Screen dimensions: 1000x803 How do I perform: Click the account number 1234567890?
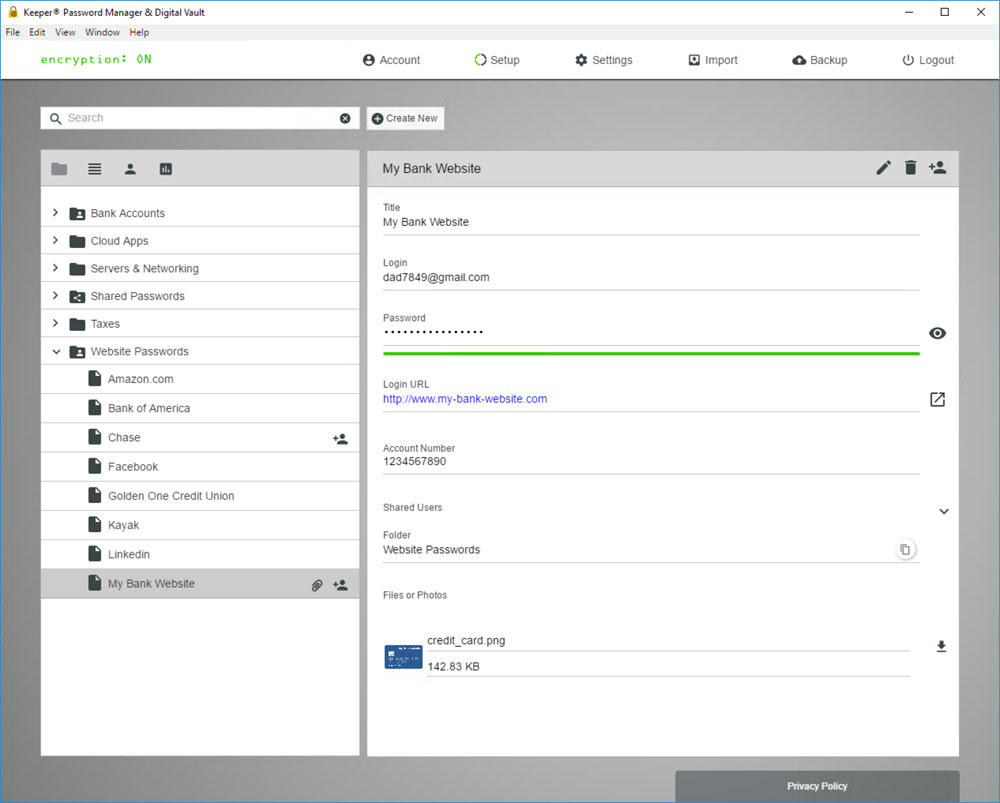coord(415,461)
